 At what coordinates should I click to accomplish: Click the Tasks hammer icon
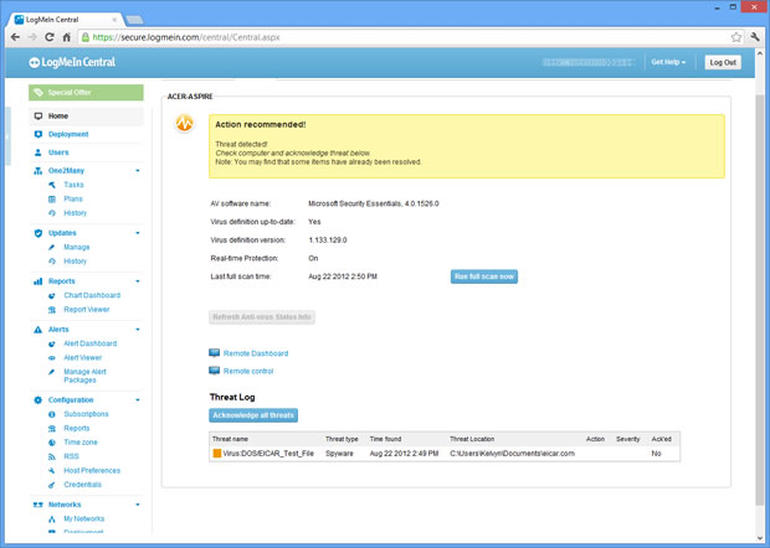52,185
